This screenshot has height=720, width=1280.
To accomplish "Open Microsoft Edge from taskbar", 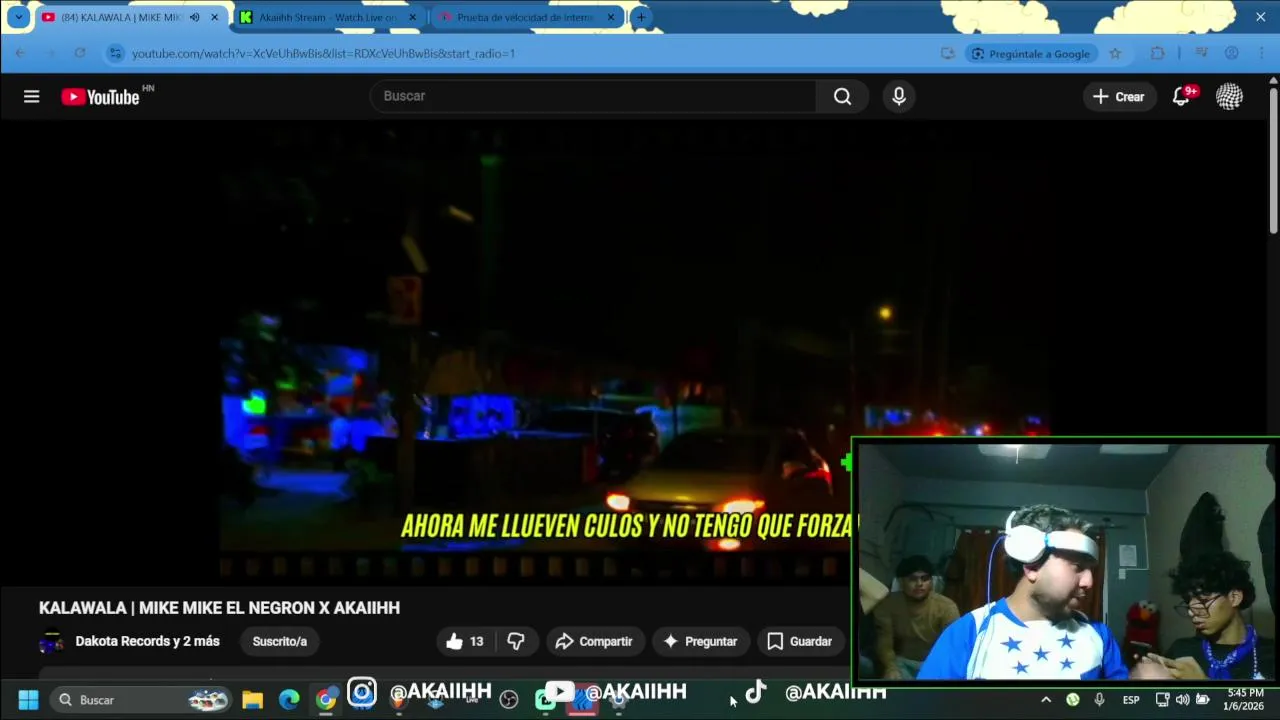I will point(289,700).
